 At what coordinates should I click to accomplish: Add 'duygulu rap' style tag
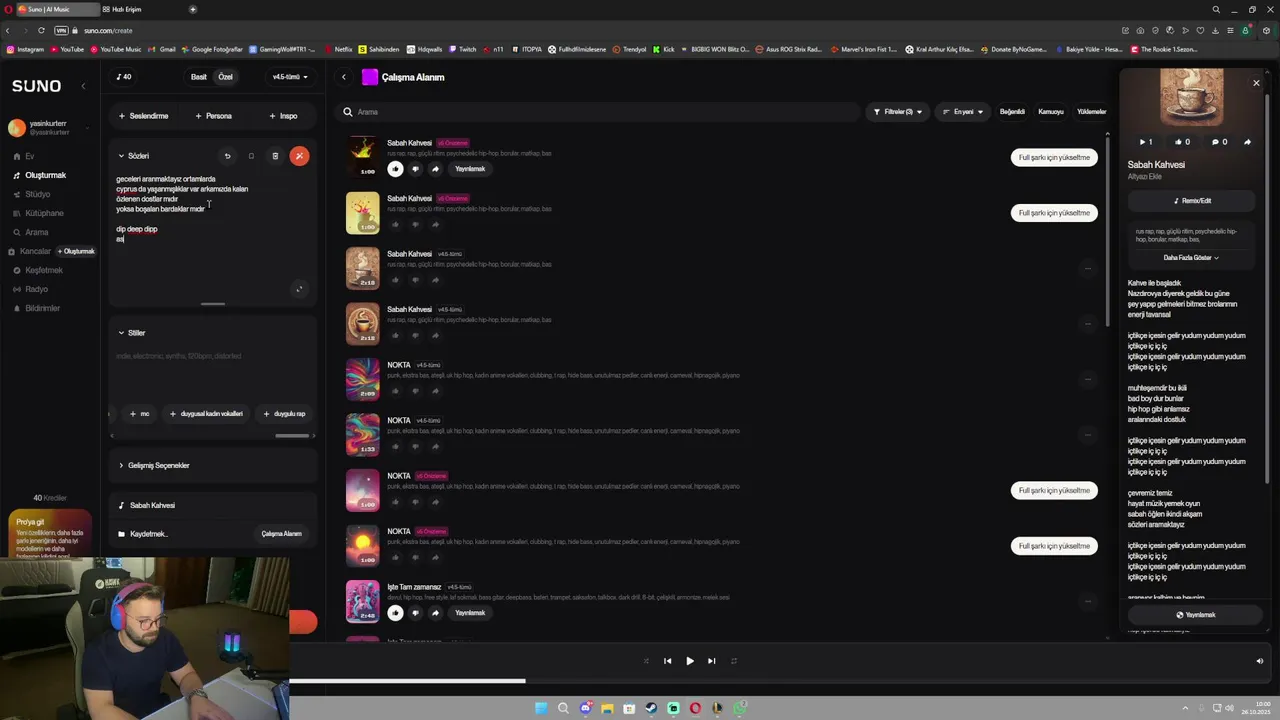tap(284, 414)
